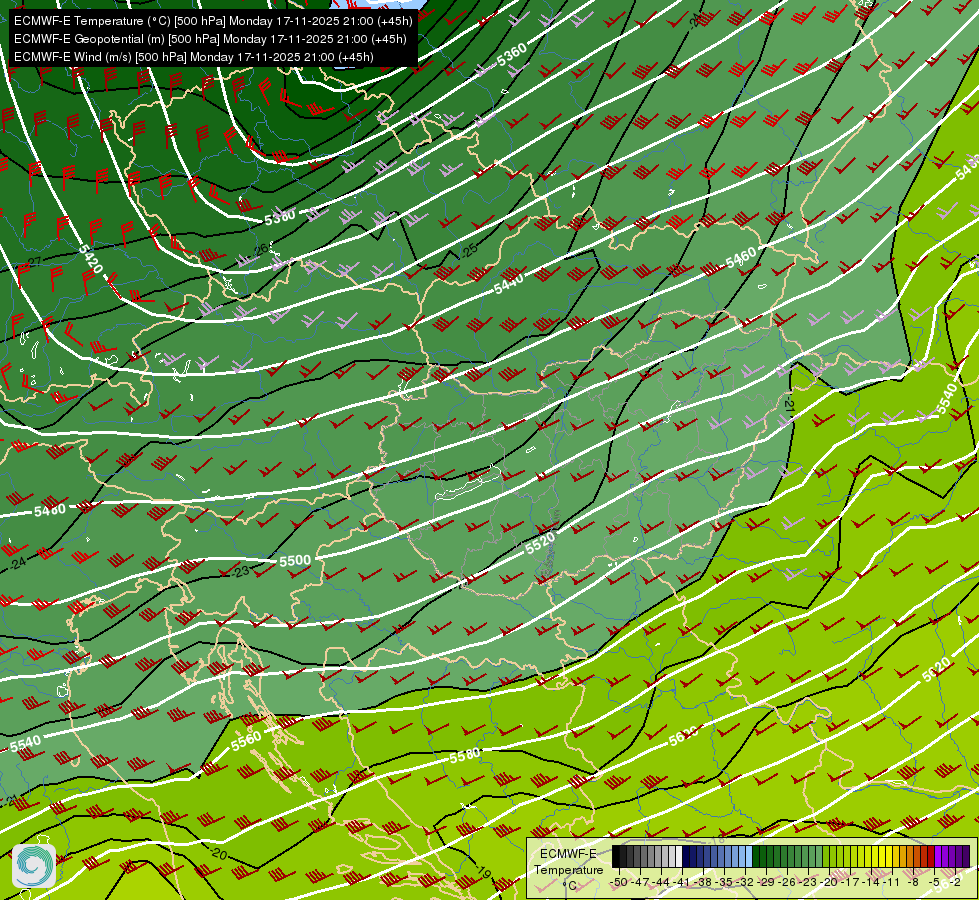Click the 5580 geopotential contour label
The height and width of the screenshot is (900, 979).
[x=465, y=756]
